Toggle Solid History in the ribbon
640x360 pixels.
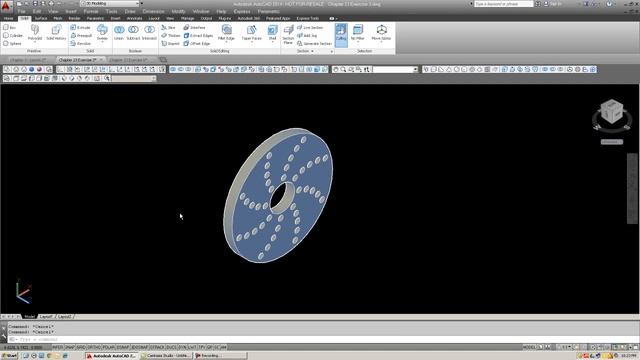[56, 33]
